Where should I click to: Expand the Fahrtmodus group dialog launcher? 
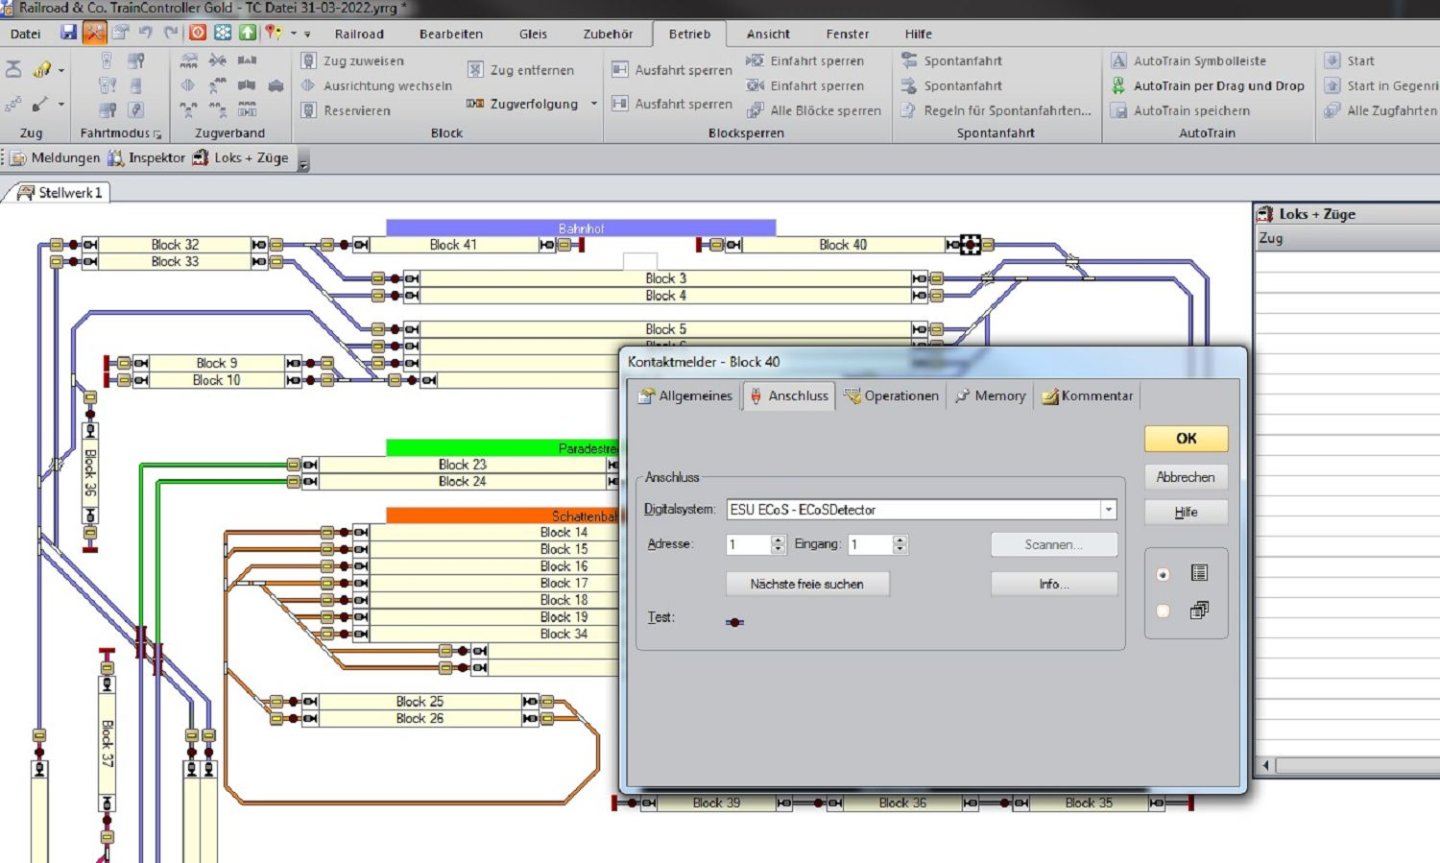coord(157,134)
